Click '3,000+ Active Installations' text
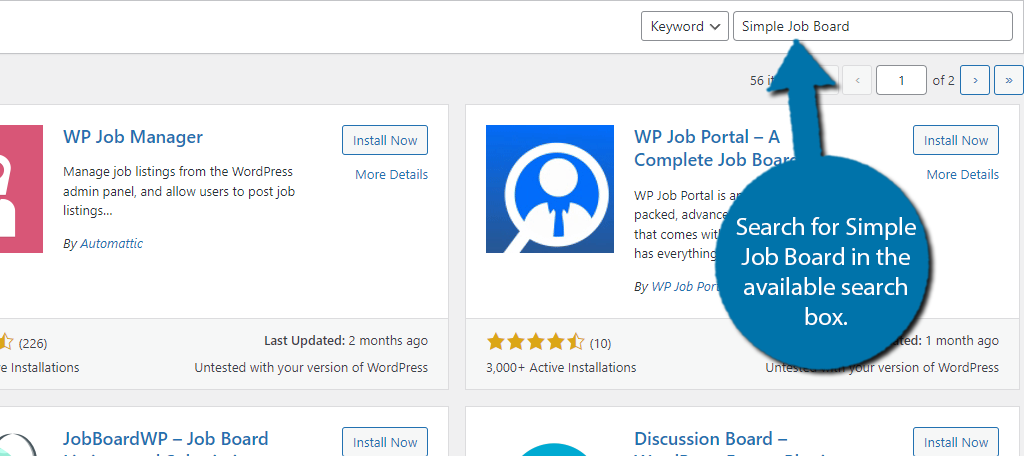This screenshot has width=1024, height=456. pyautogui.click(x=561, y=368)
